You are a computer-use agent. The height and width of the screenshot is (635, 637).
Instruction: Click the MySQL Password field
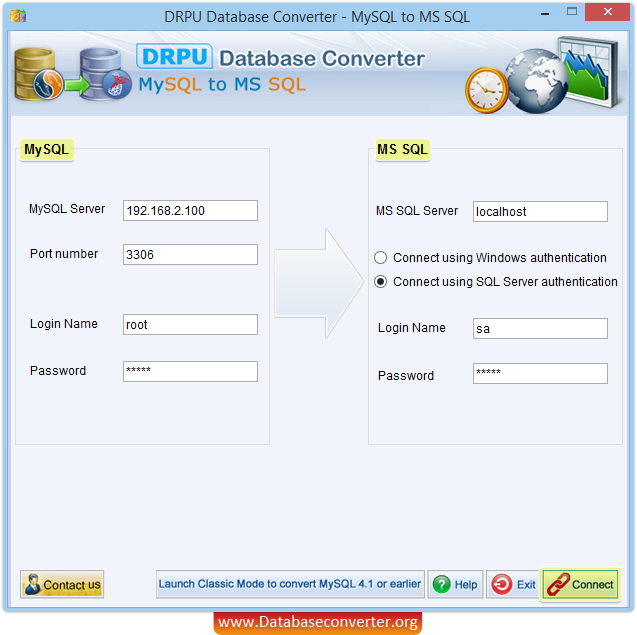[x=190, y=371]
